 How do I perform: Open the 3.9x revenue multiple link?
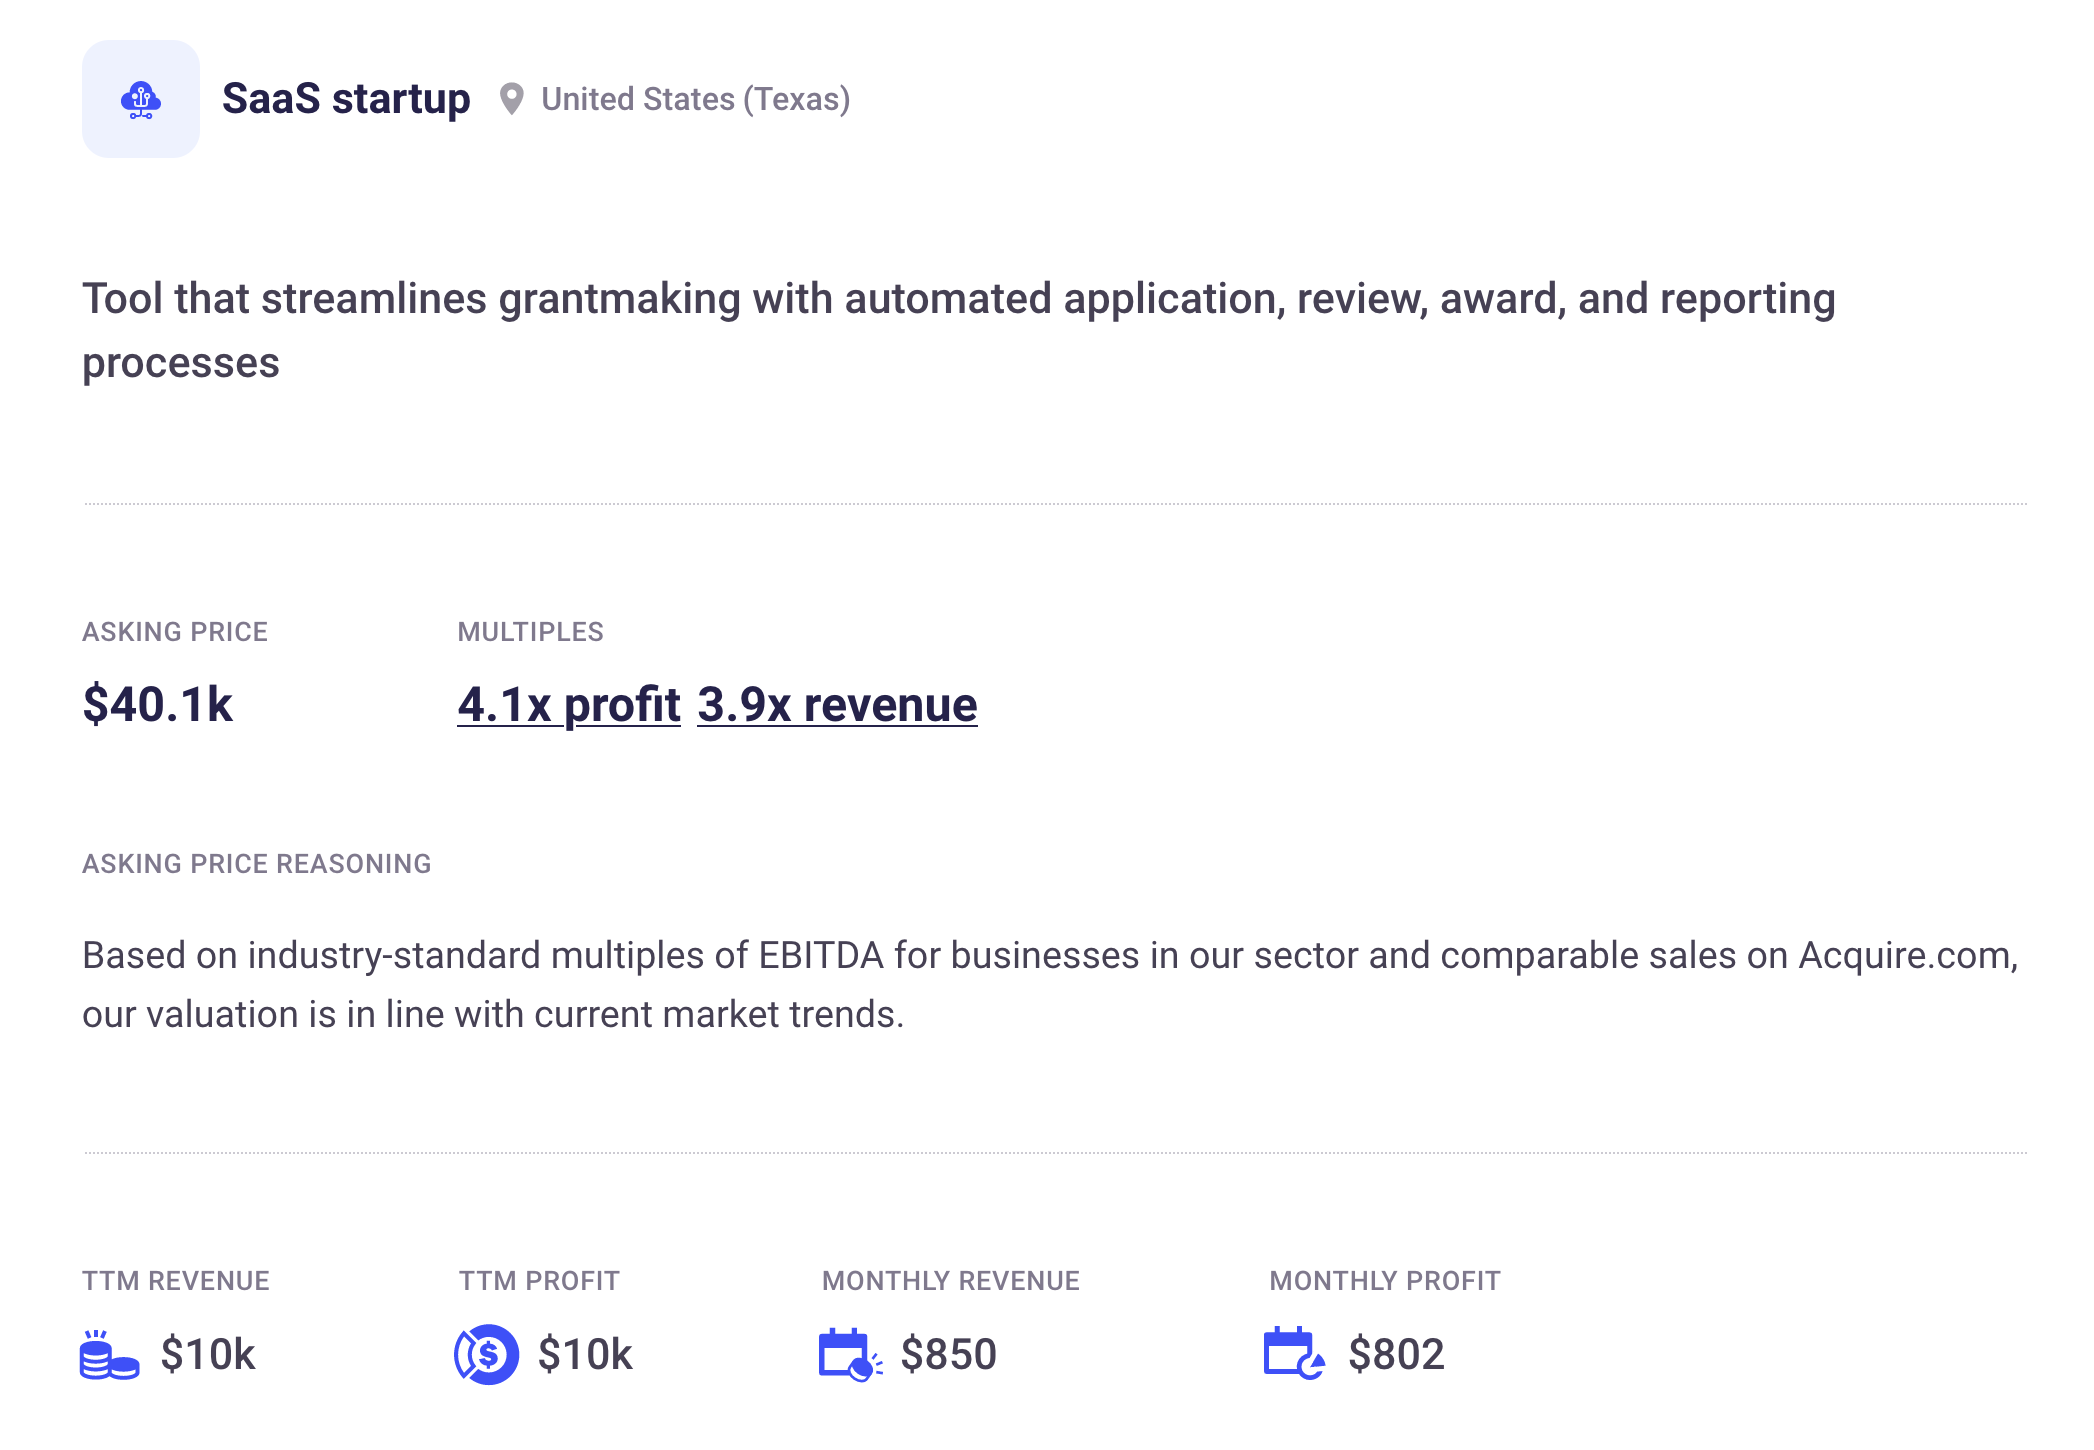837,704
